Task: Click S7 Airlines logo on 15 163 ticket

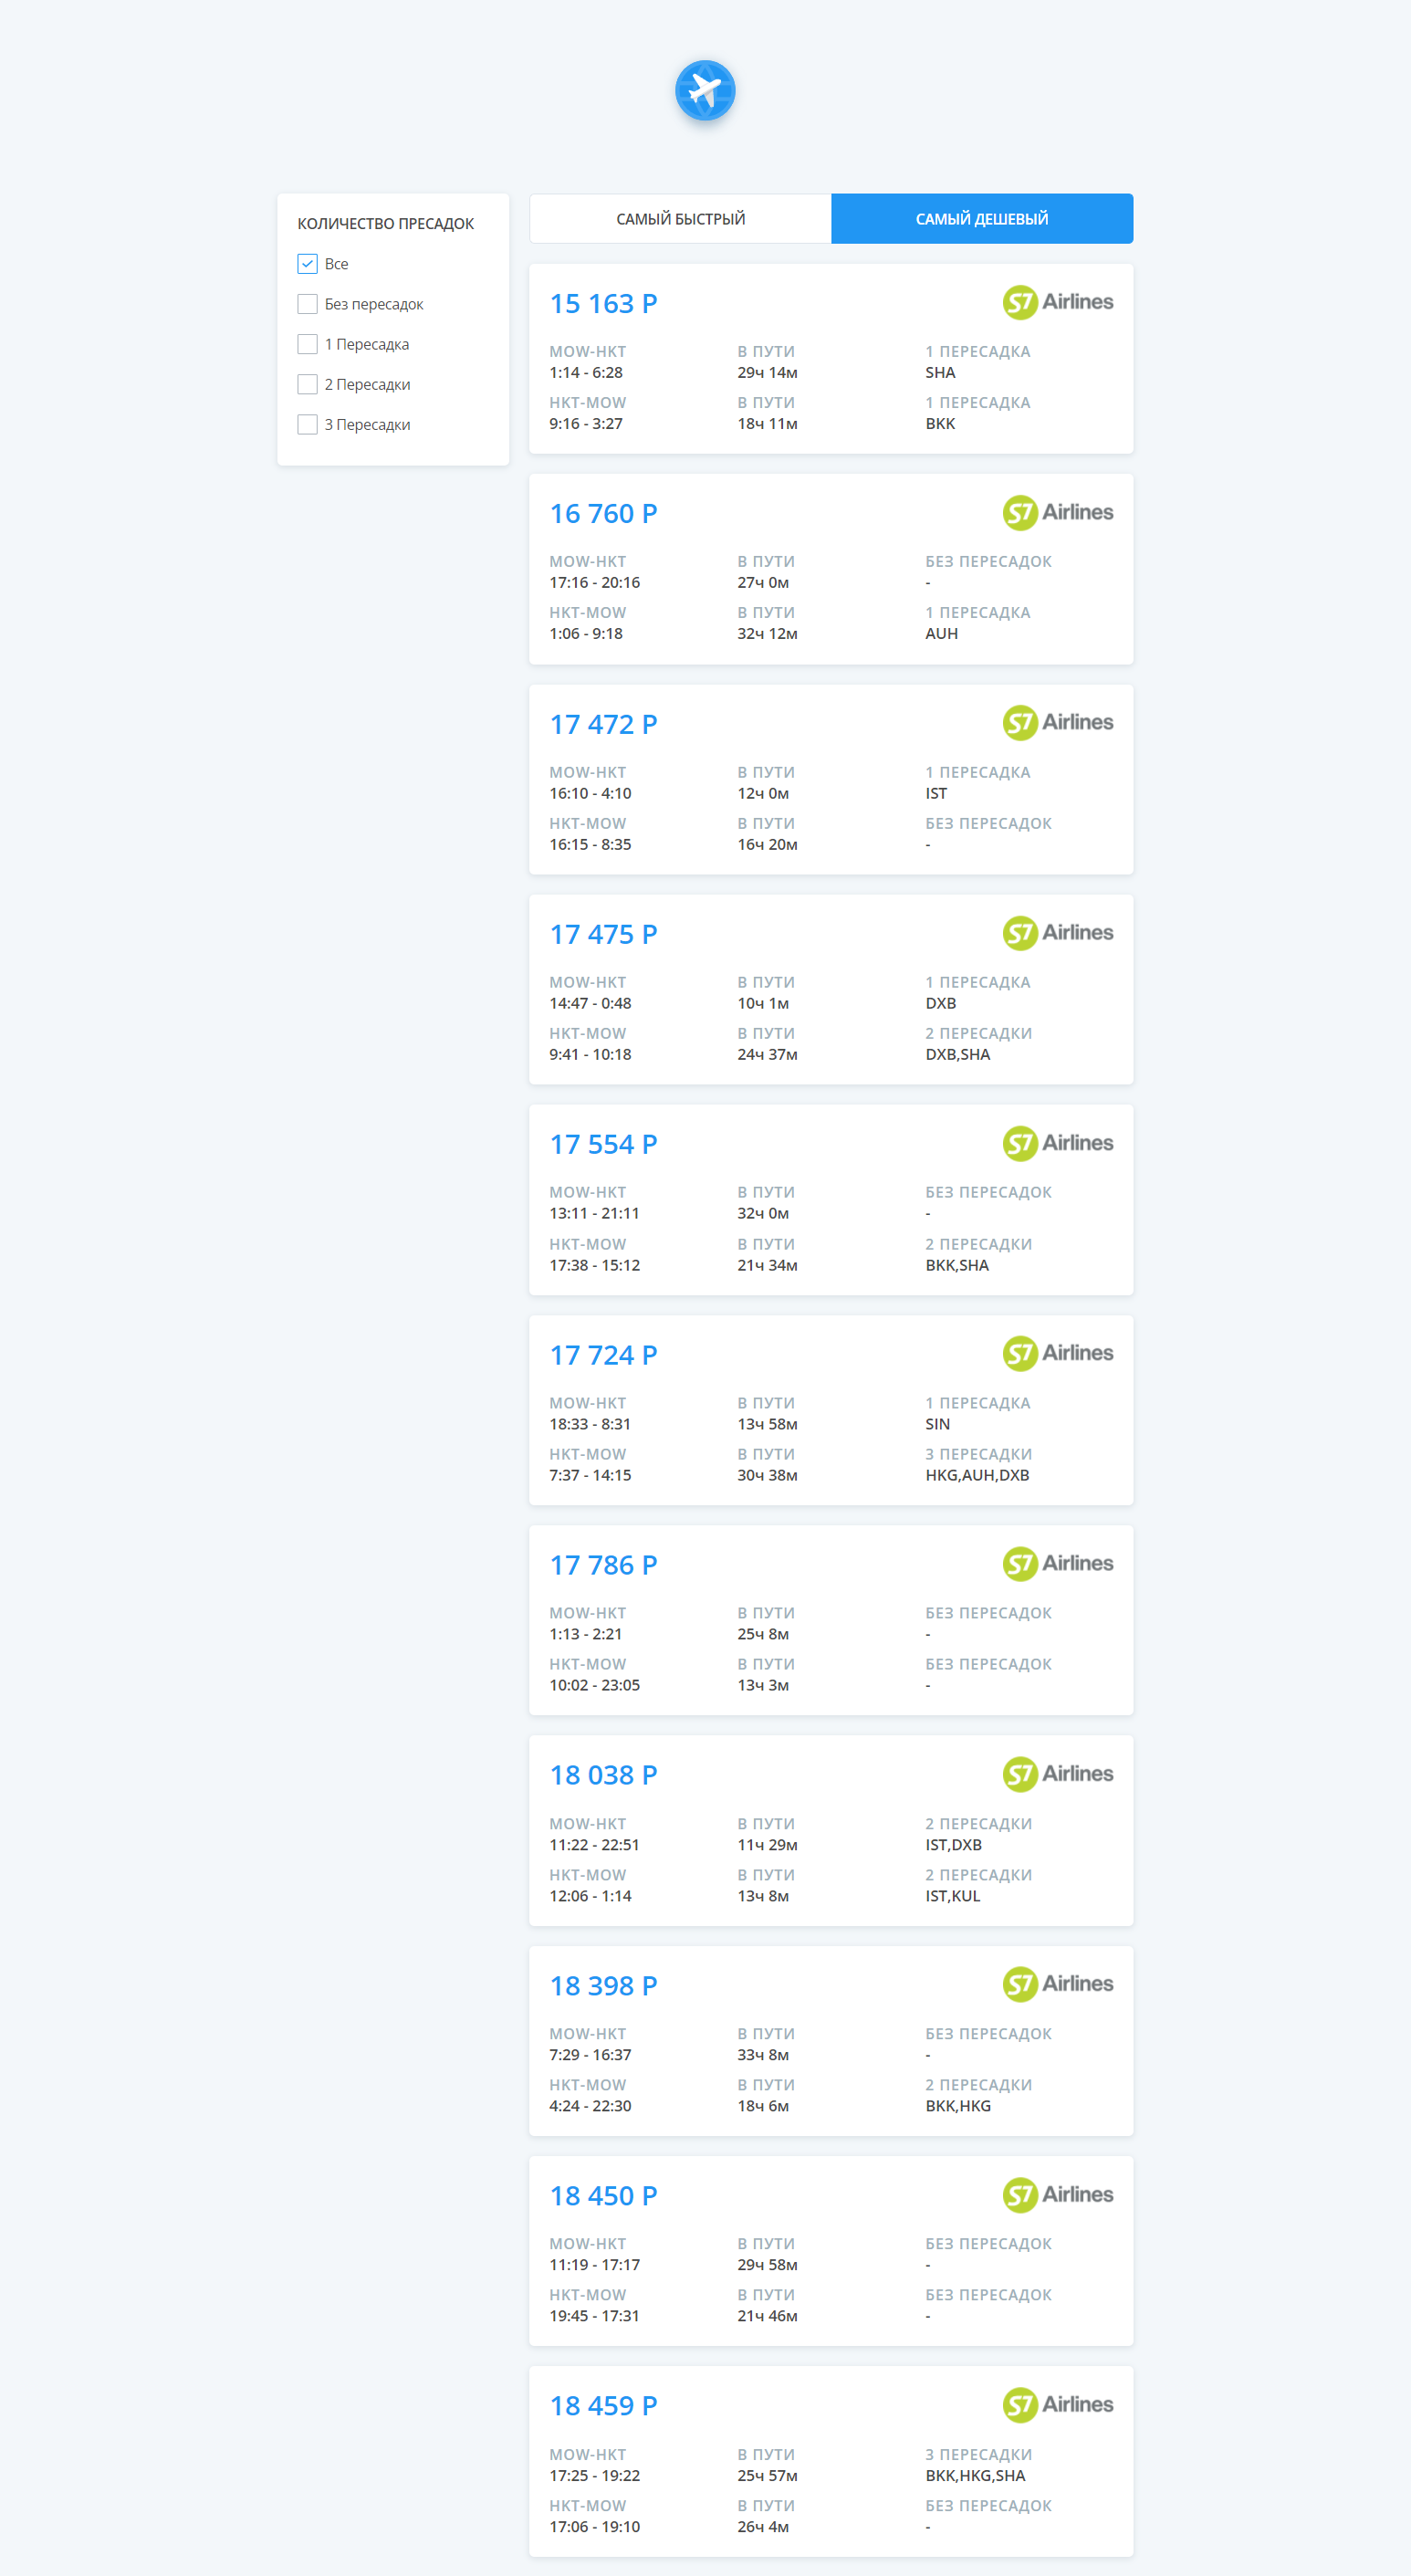Action: (1058, 302)
